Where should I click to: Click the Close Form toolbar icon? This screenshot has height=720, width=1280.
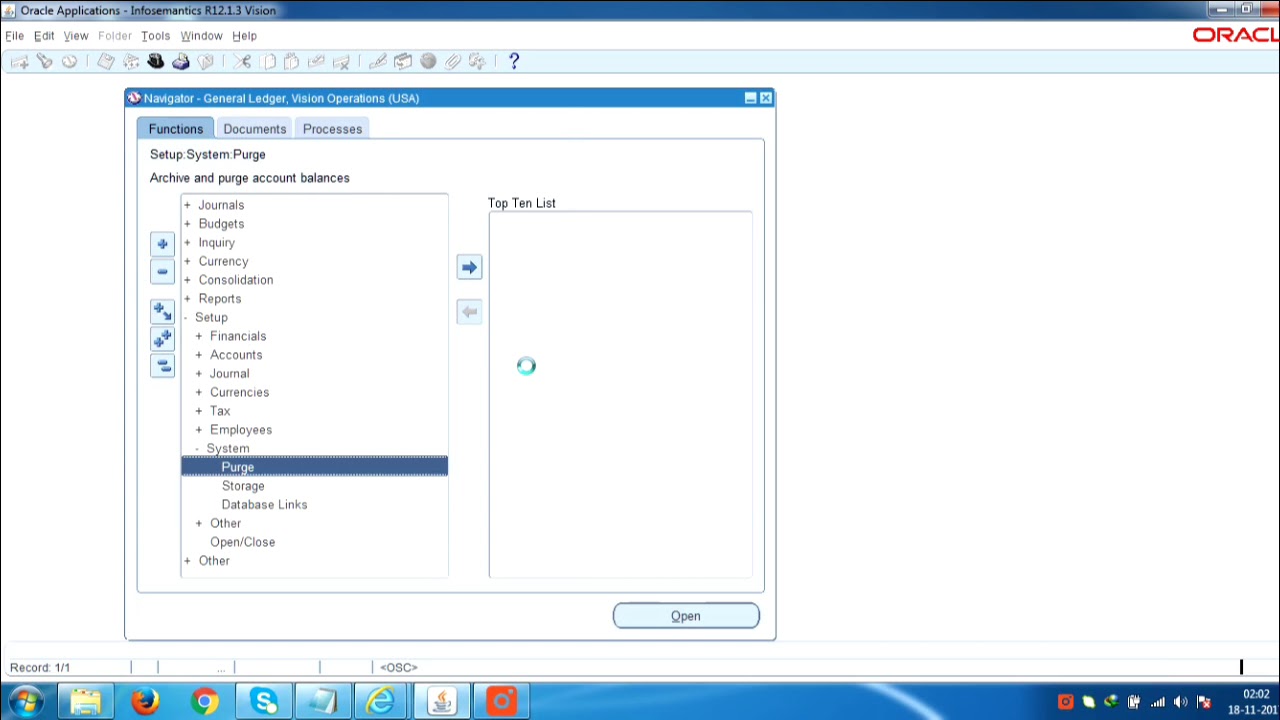point(206,62)
